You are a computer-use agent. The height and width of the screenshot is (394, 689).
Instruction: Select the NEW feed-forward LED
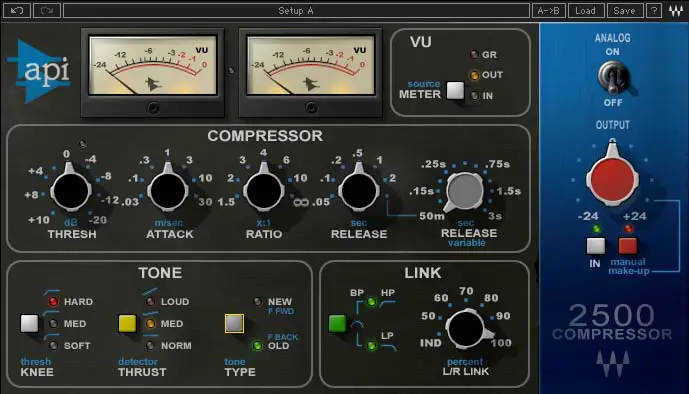[257, 301]
